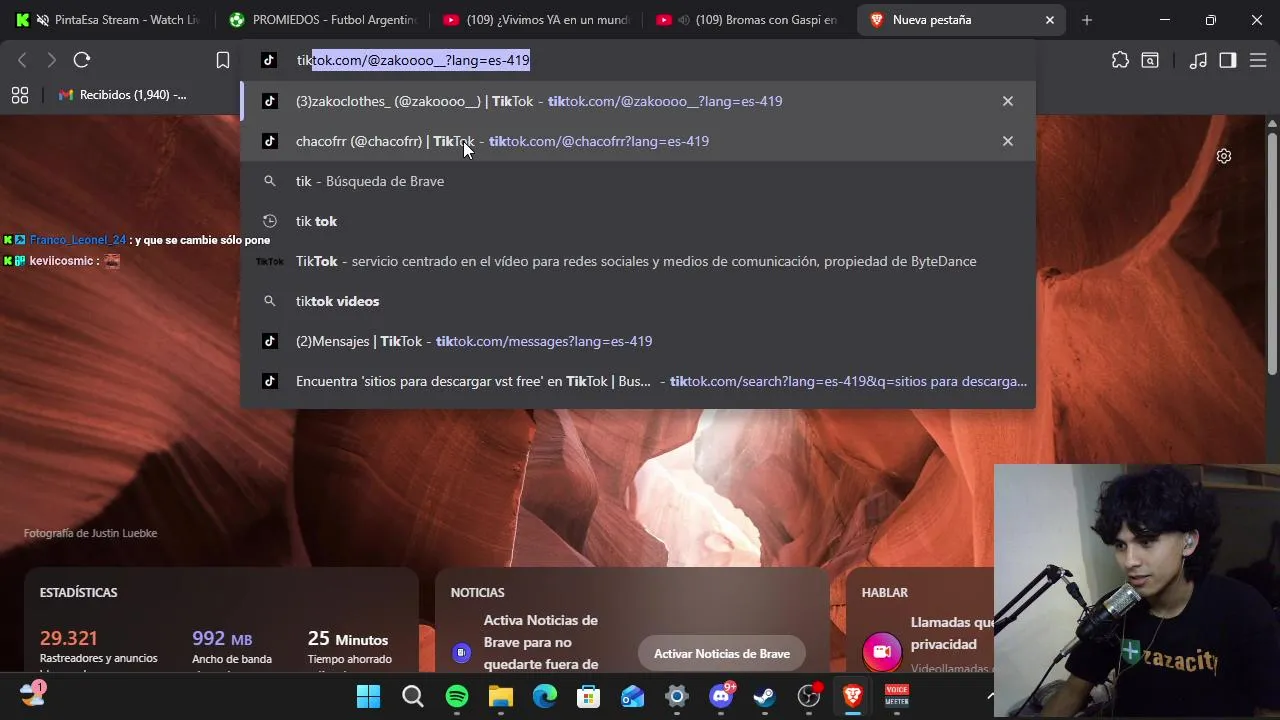The image size is (1280, 720).
Task: Open the weather widget on taskbar
Action: 32,694
